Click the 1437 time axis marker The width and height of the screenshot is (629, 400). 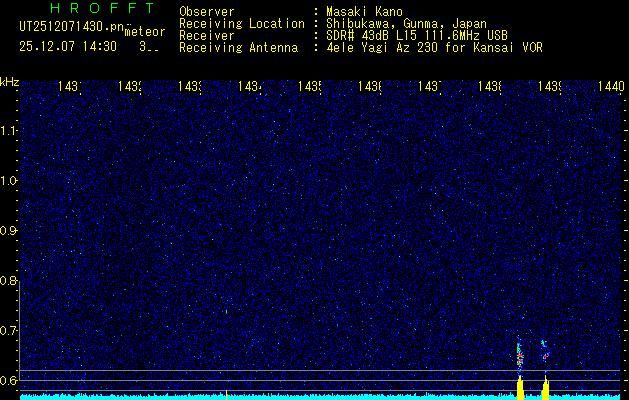coord(430,86)
